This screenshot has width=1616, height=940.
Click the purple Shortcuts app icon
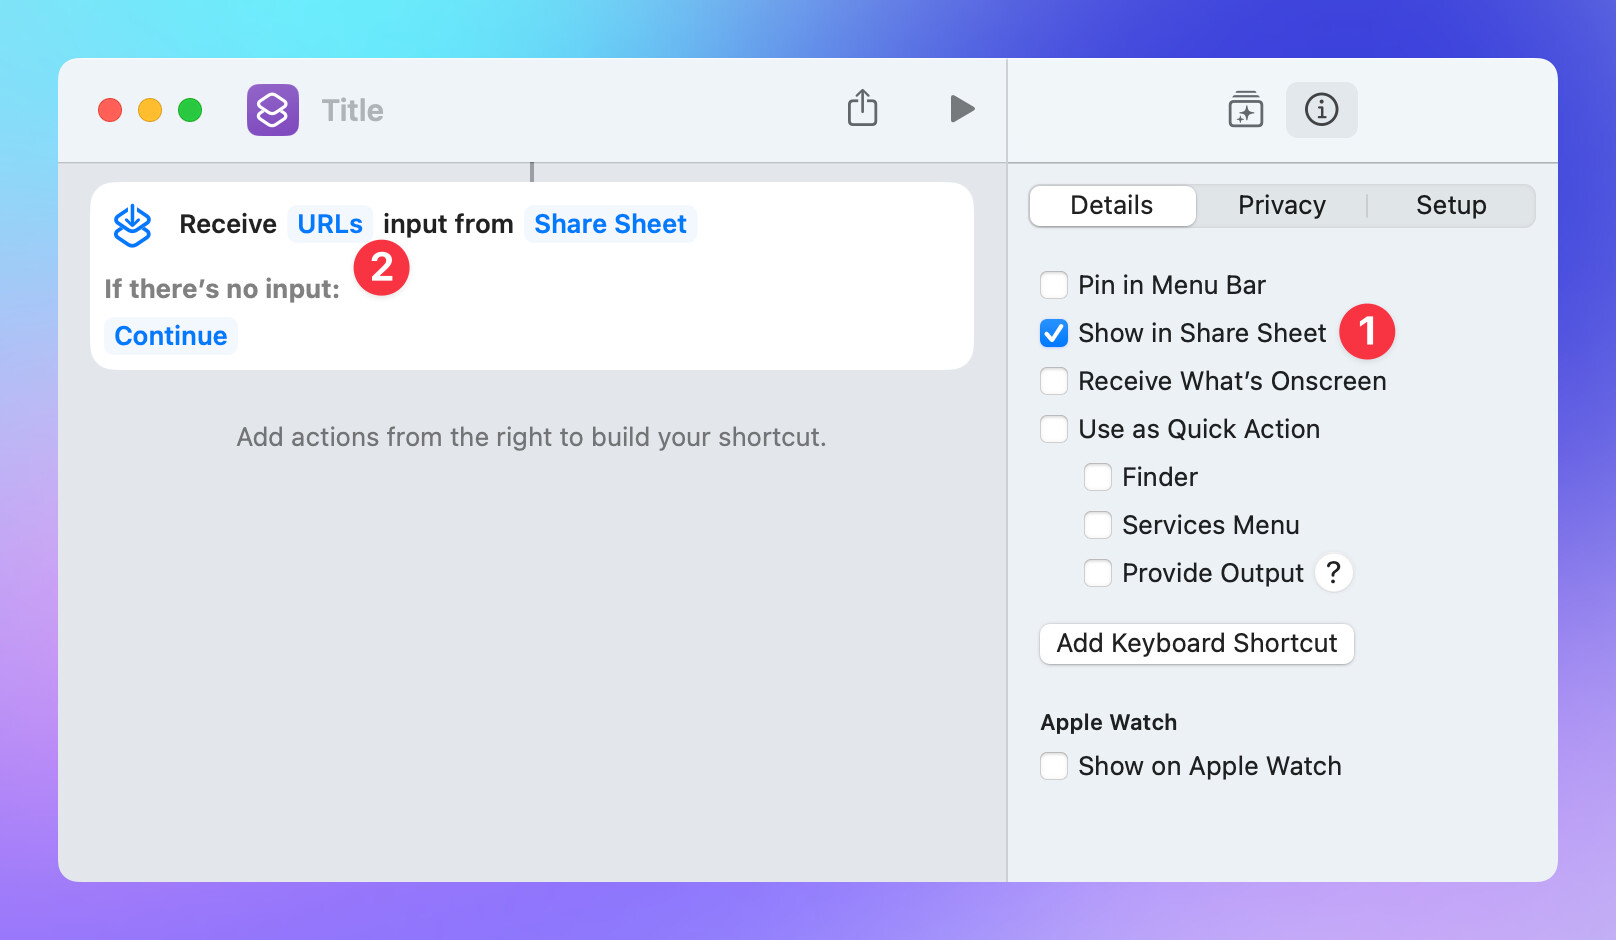[x=272, y=110]
